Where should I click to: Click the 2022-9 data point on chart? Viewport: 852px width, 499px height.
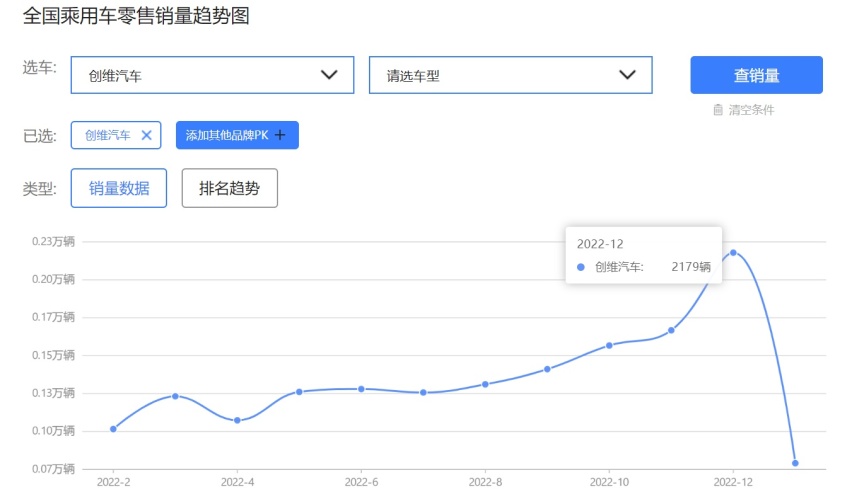[x=547, y=369]
